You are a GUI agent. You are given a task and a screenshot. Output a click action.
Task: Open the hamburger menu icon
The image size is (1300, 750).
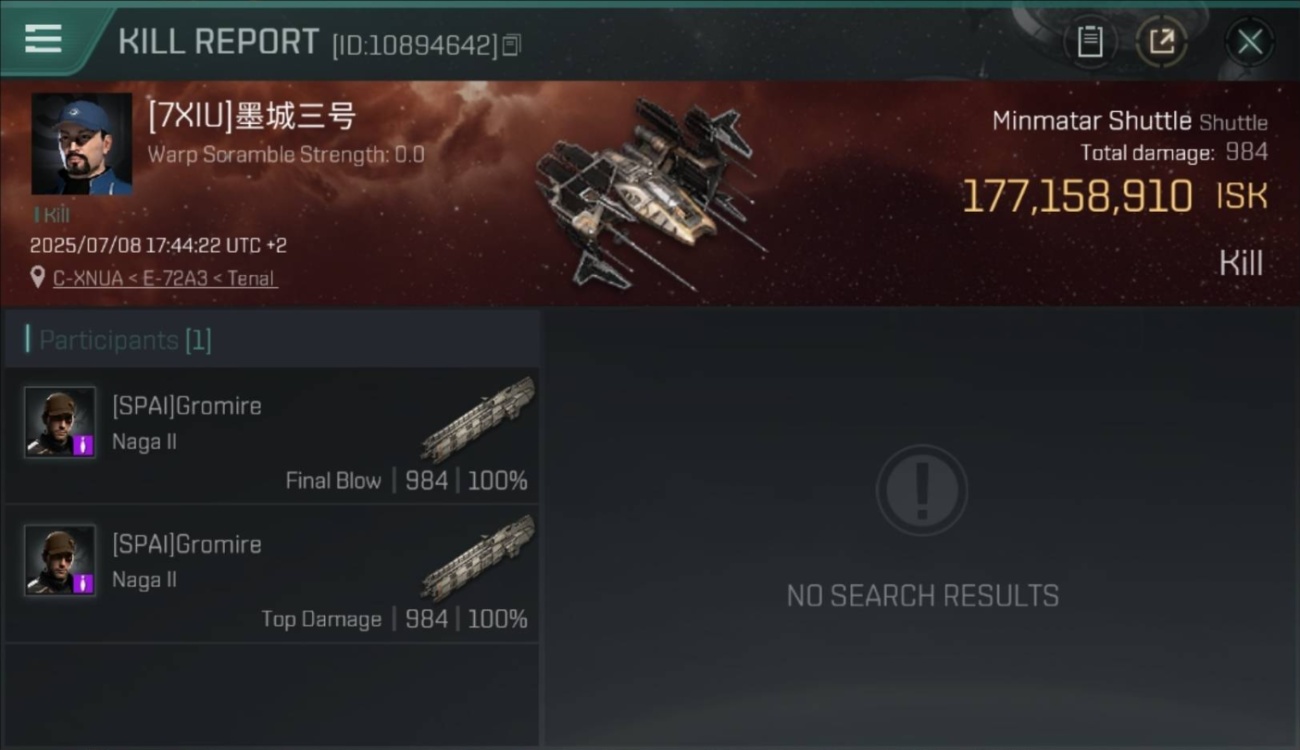43,40
